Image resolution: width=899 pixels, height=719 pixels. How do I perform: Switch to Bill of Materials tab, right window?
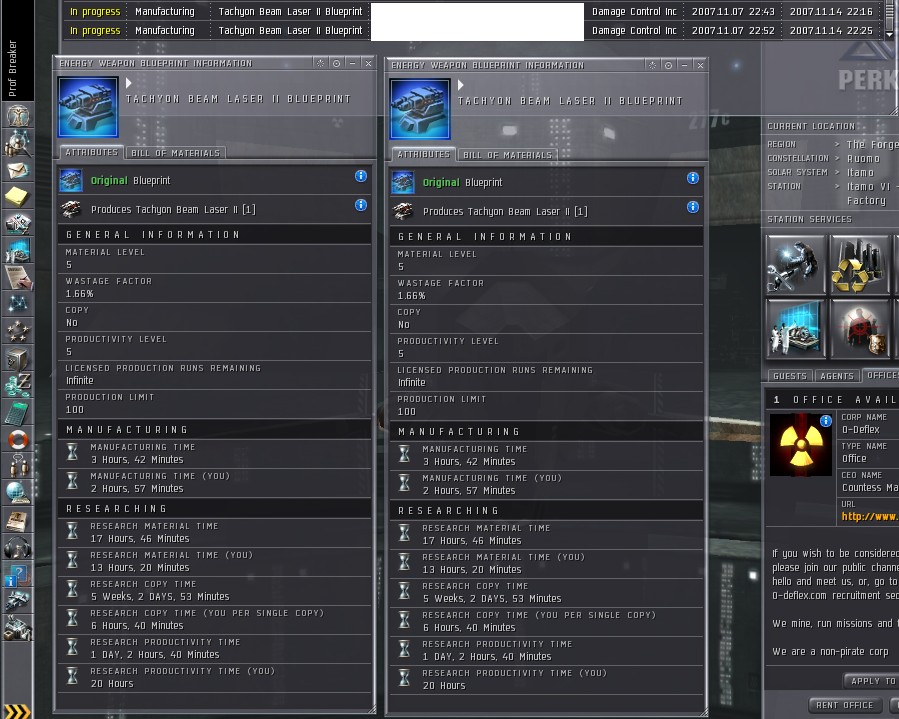(x=507, y=155)
